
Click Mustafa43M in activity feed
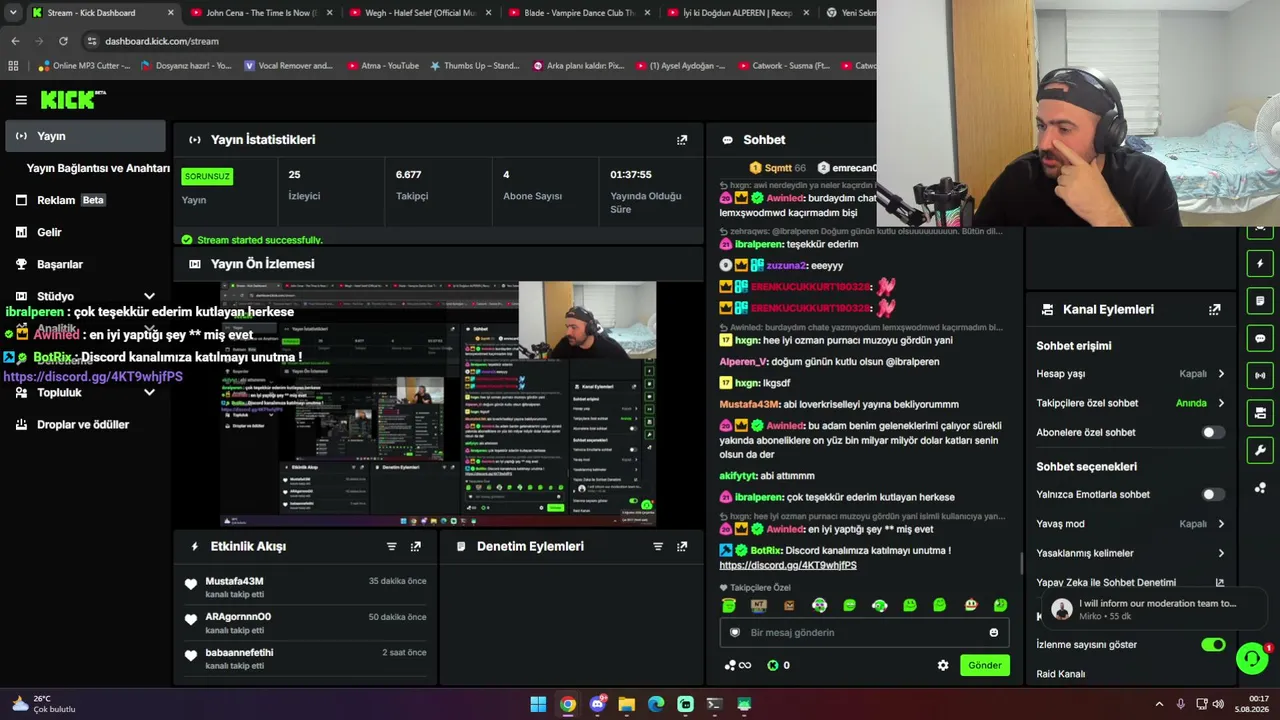(234, 581)
